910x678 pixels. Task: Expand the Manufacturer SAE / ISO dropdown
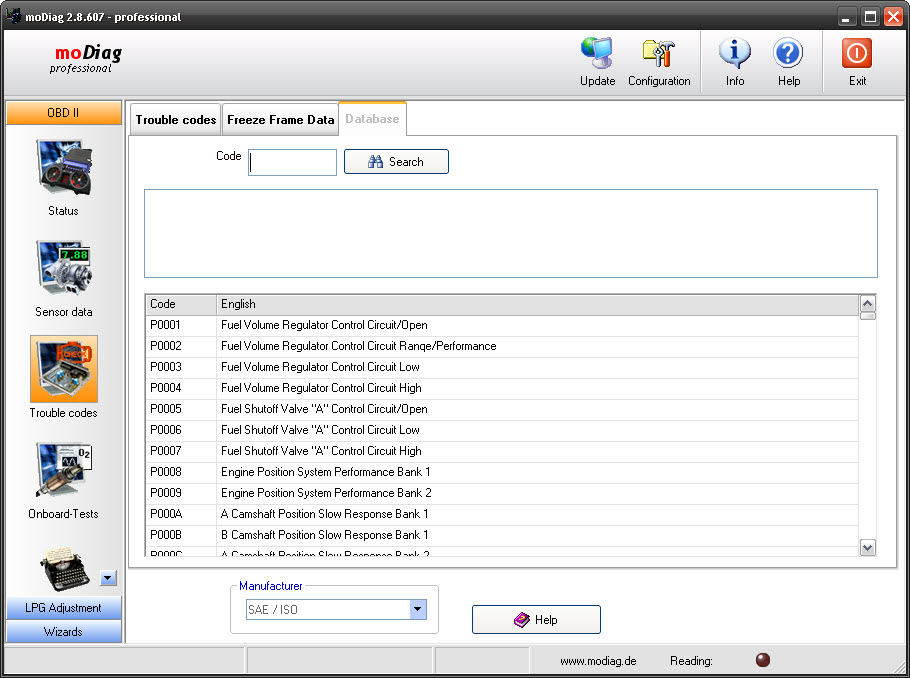coord(418,609)
